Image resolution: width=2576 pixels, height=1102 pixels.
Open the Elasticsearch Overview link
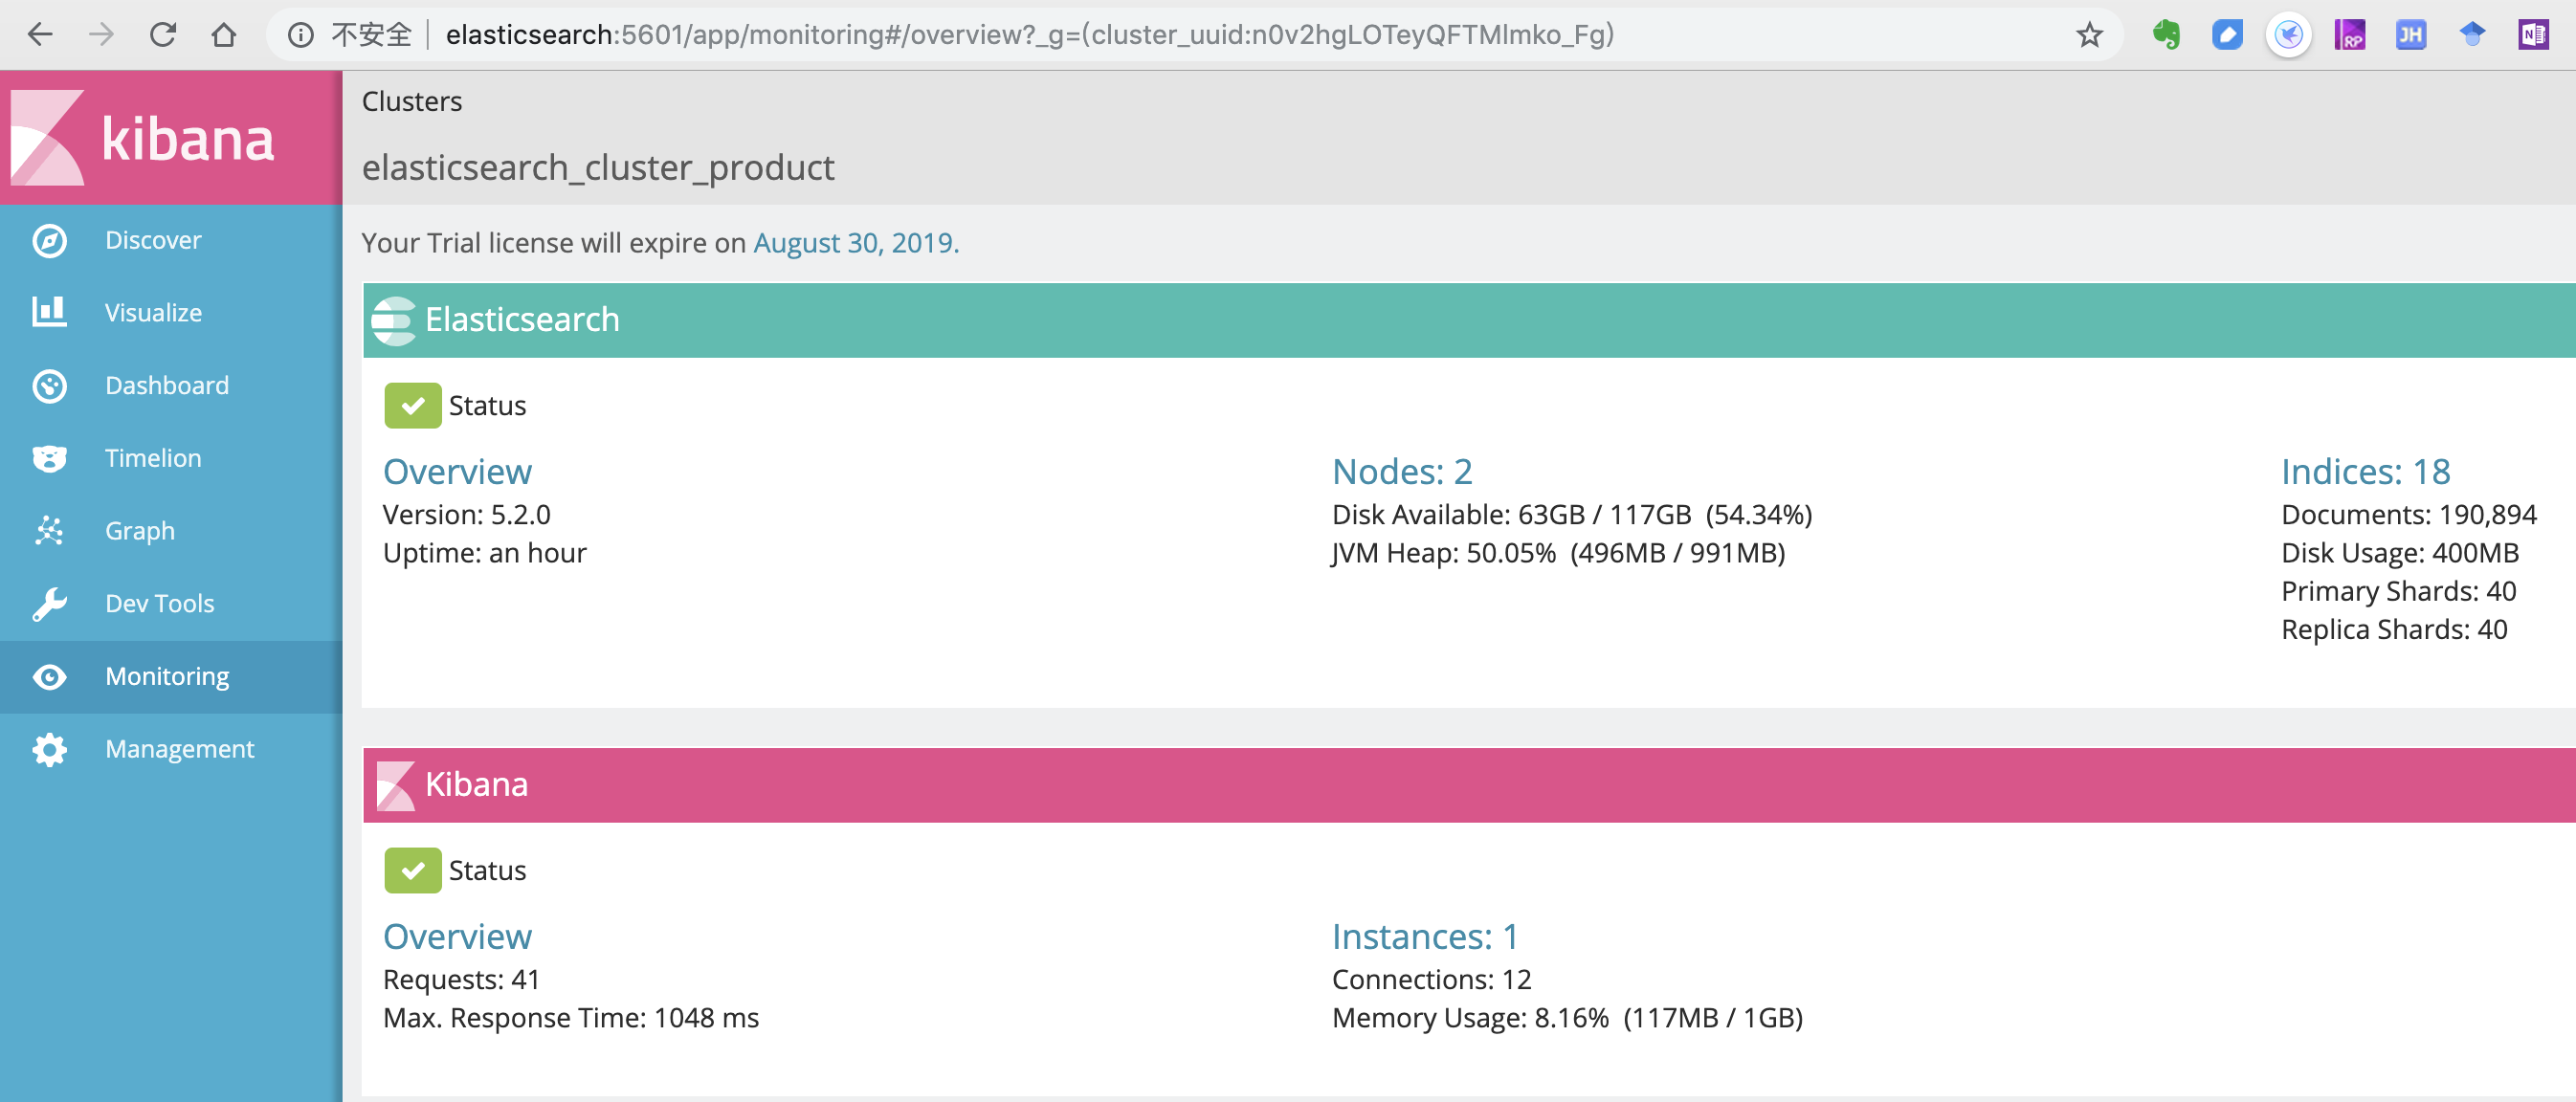(457, 472)
